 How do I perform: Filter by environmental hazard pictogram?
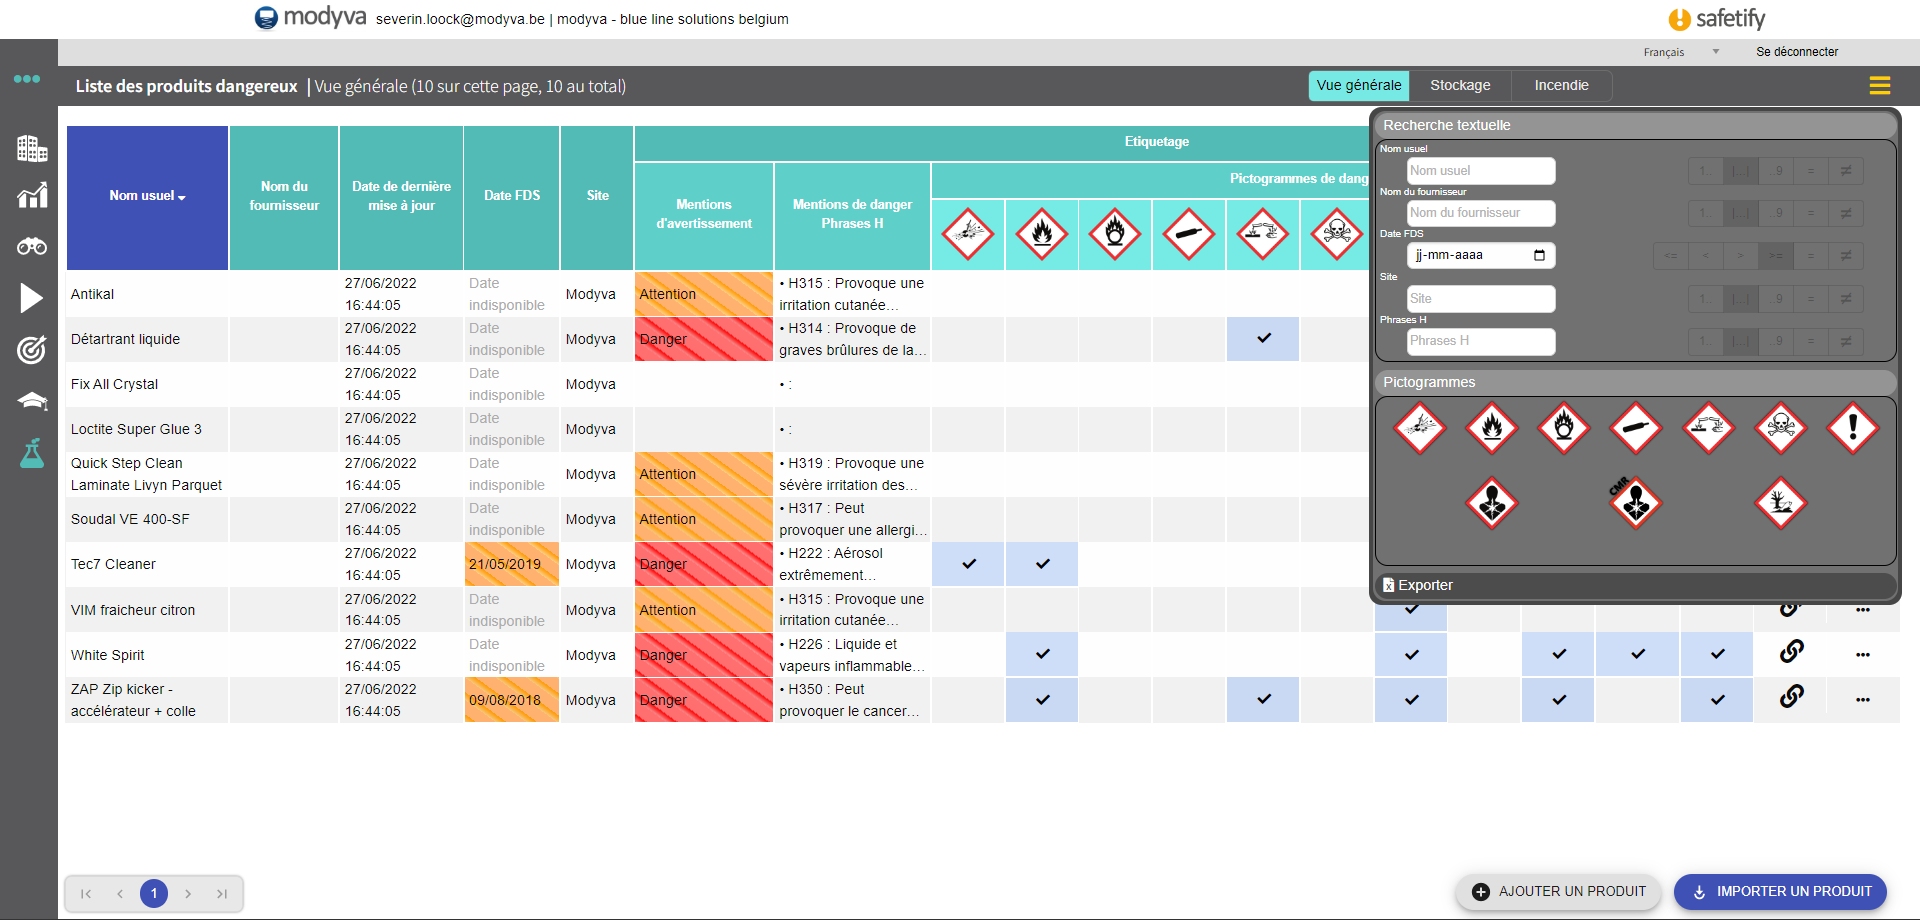(1781, 503)
